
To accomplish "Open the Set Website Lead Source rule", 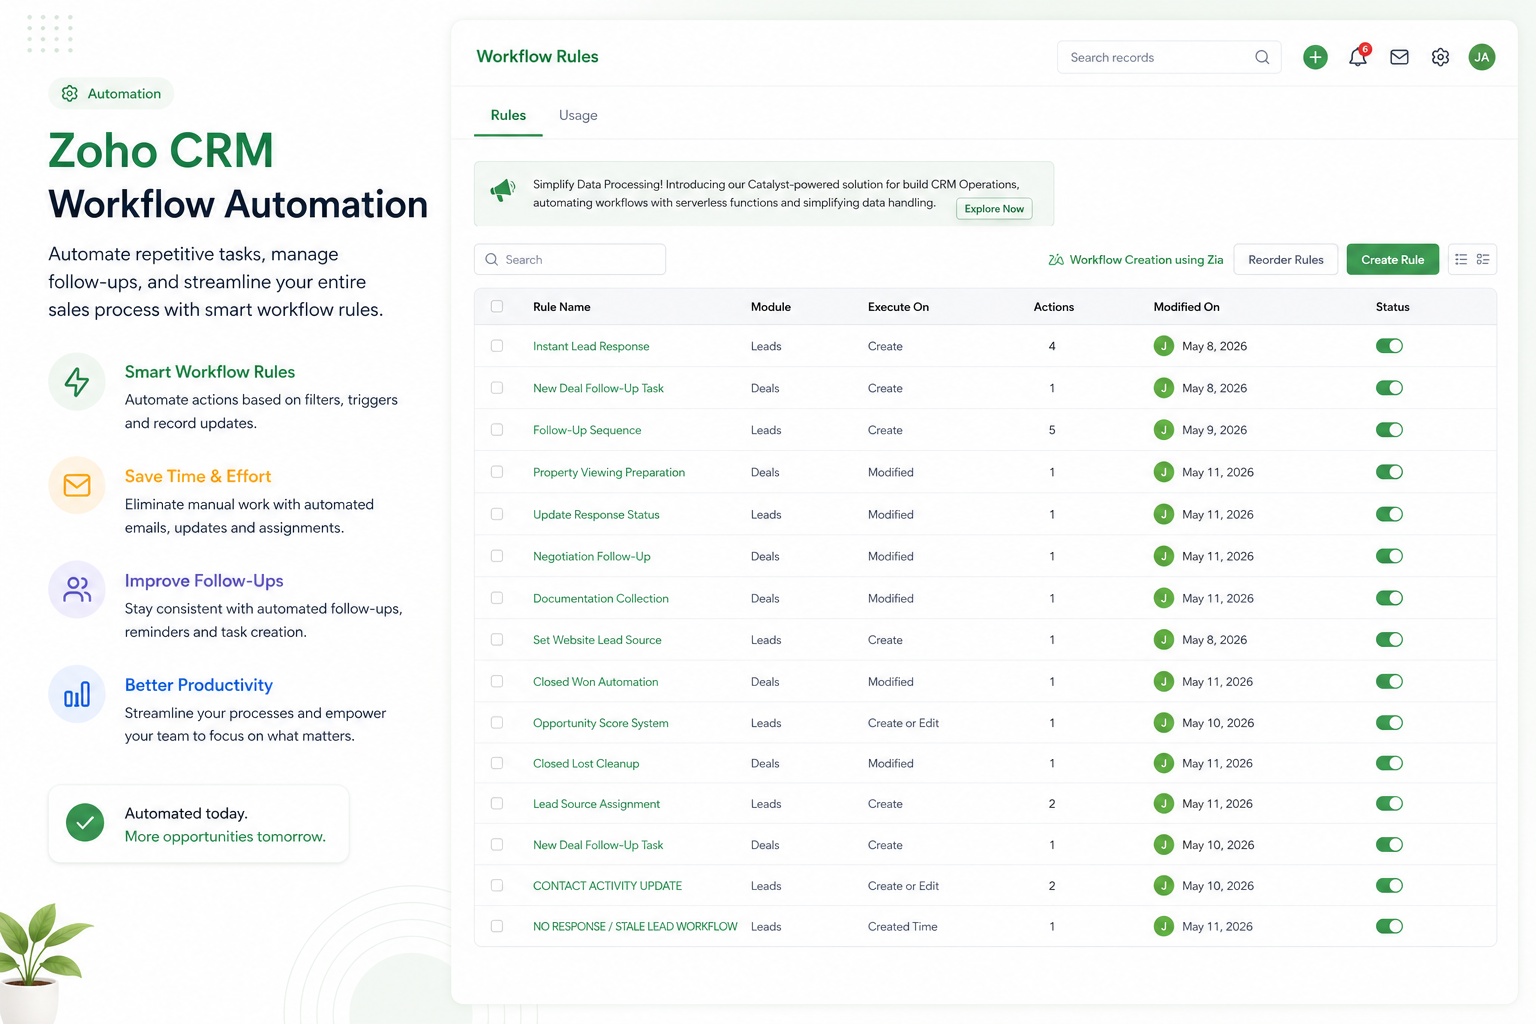I will 597,640.
